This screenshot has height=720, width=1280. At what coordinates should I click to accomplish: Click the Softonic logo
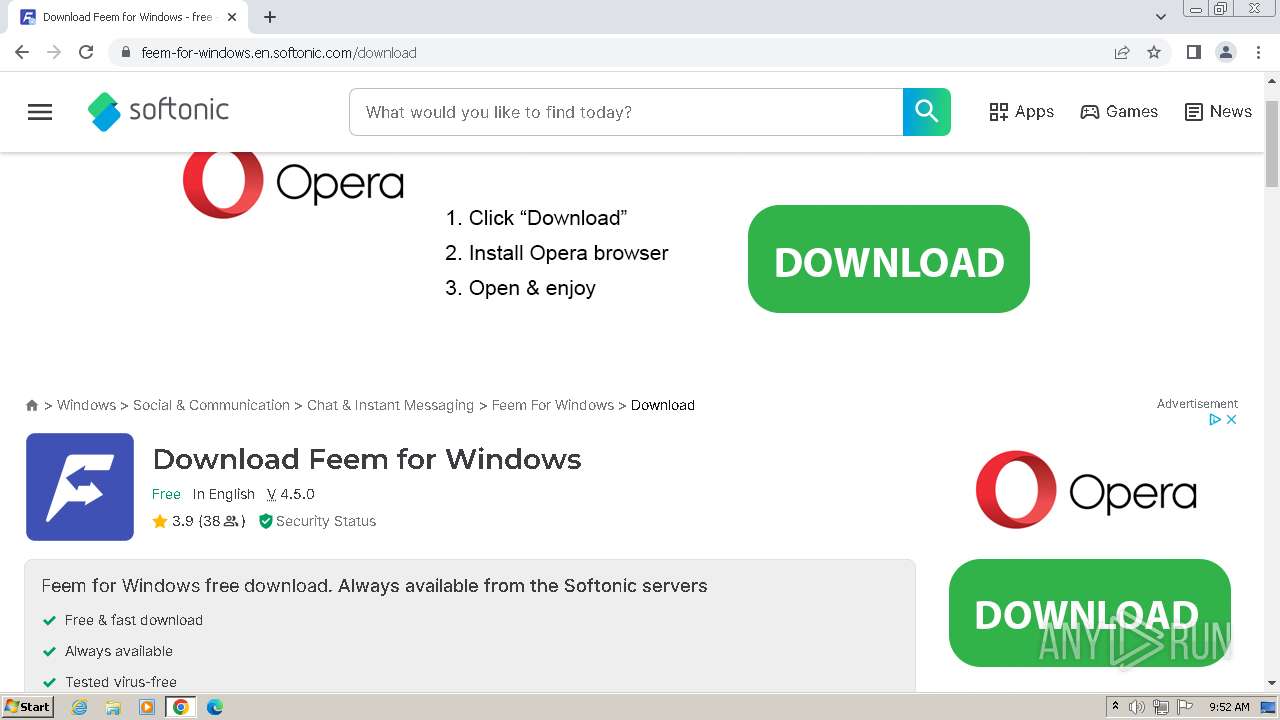158,111
